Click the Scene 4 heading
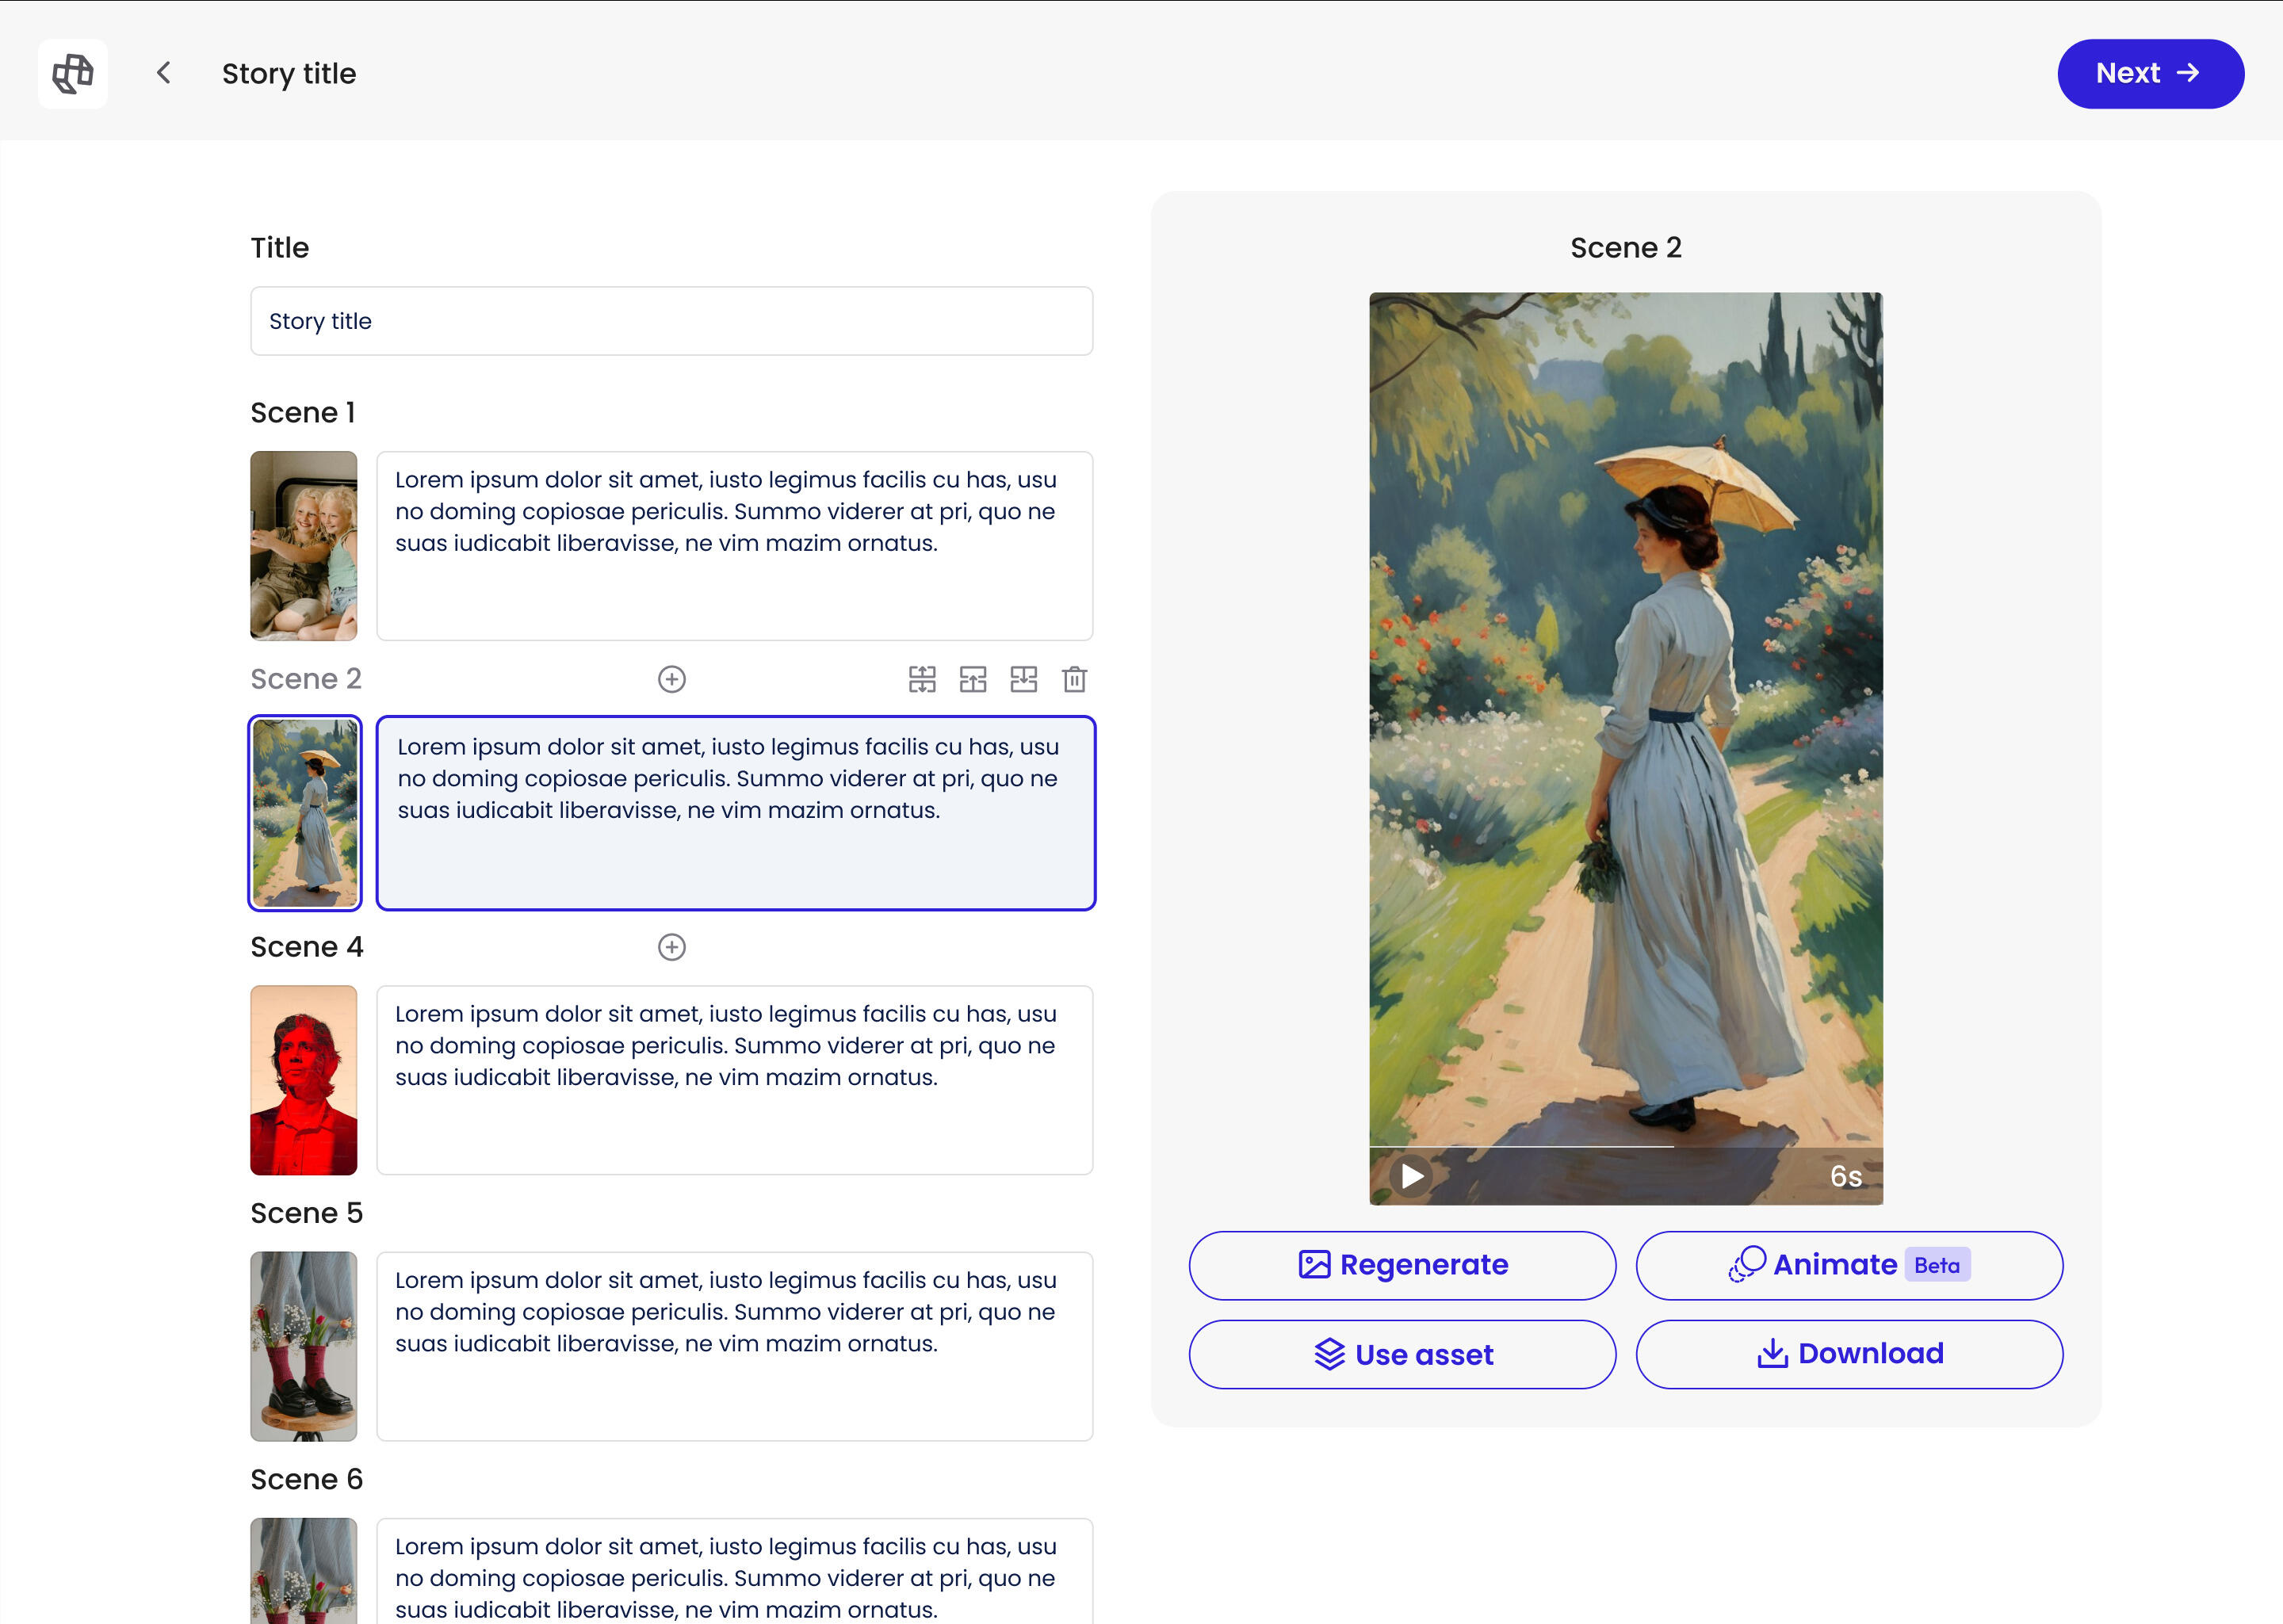The width and height of the screenshot is (2283, 1624). [307, 947]
